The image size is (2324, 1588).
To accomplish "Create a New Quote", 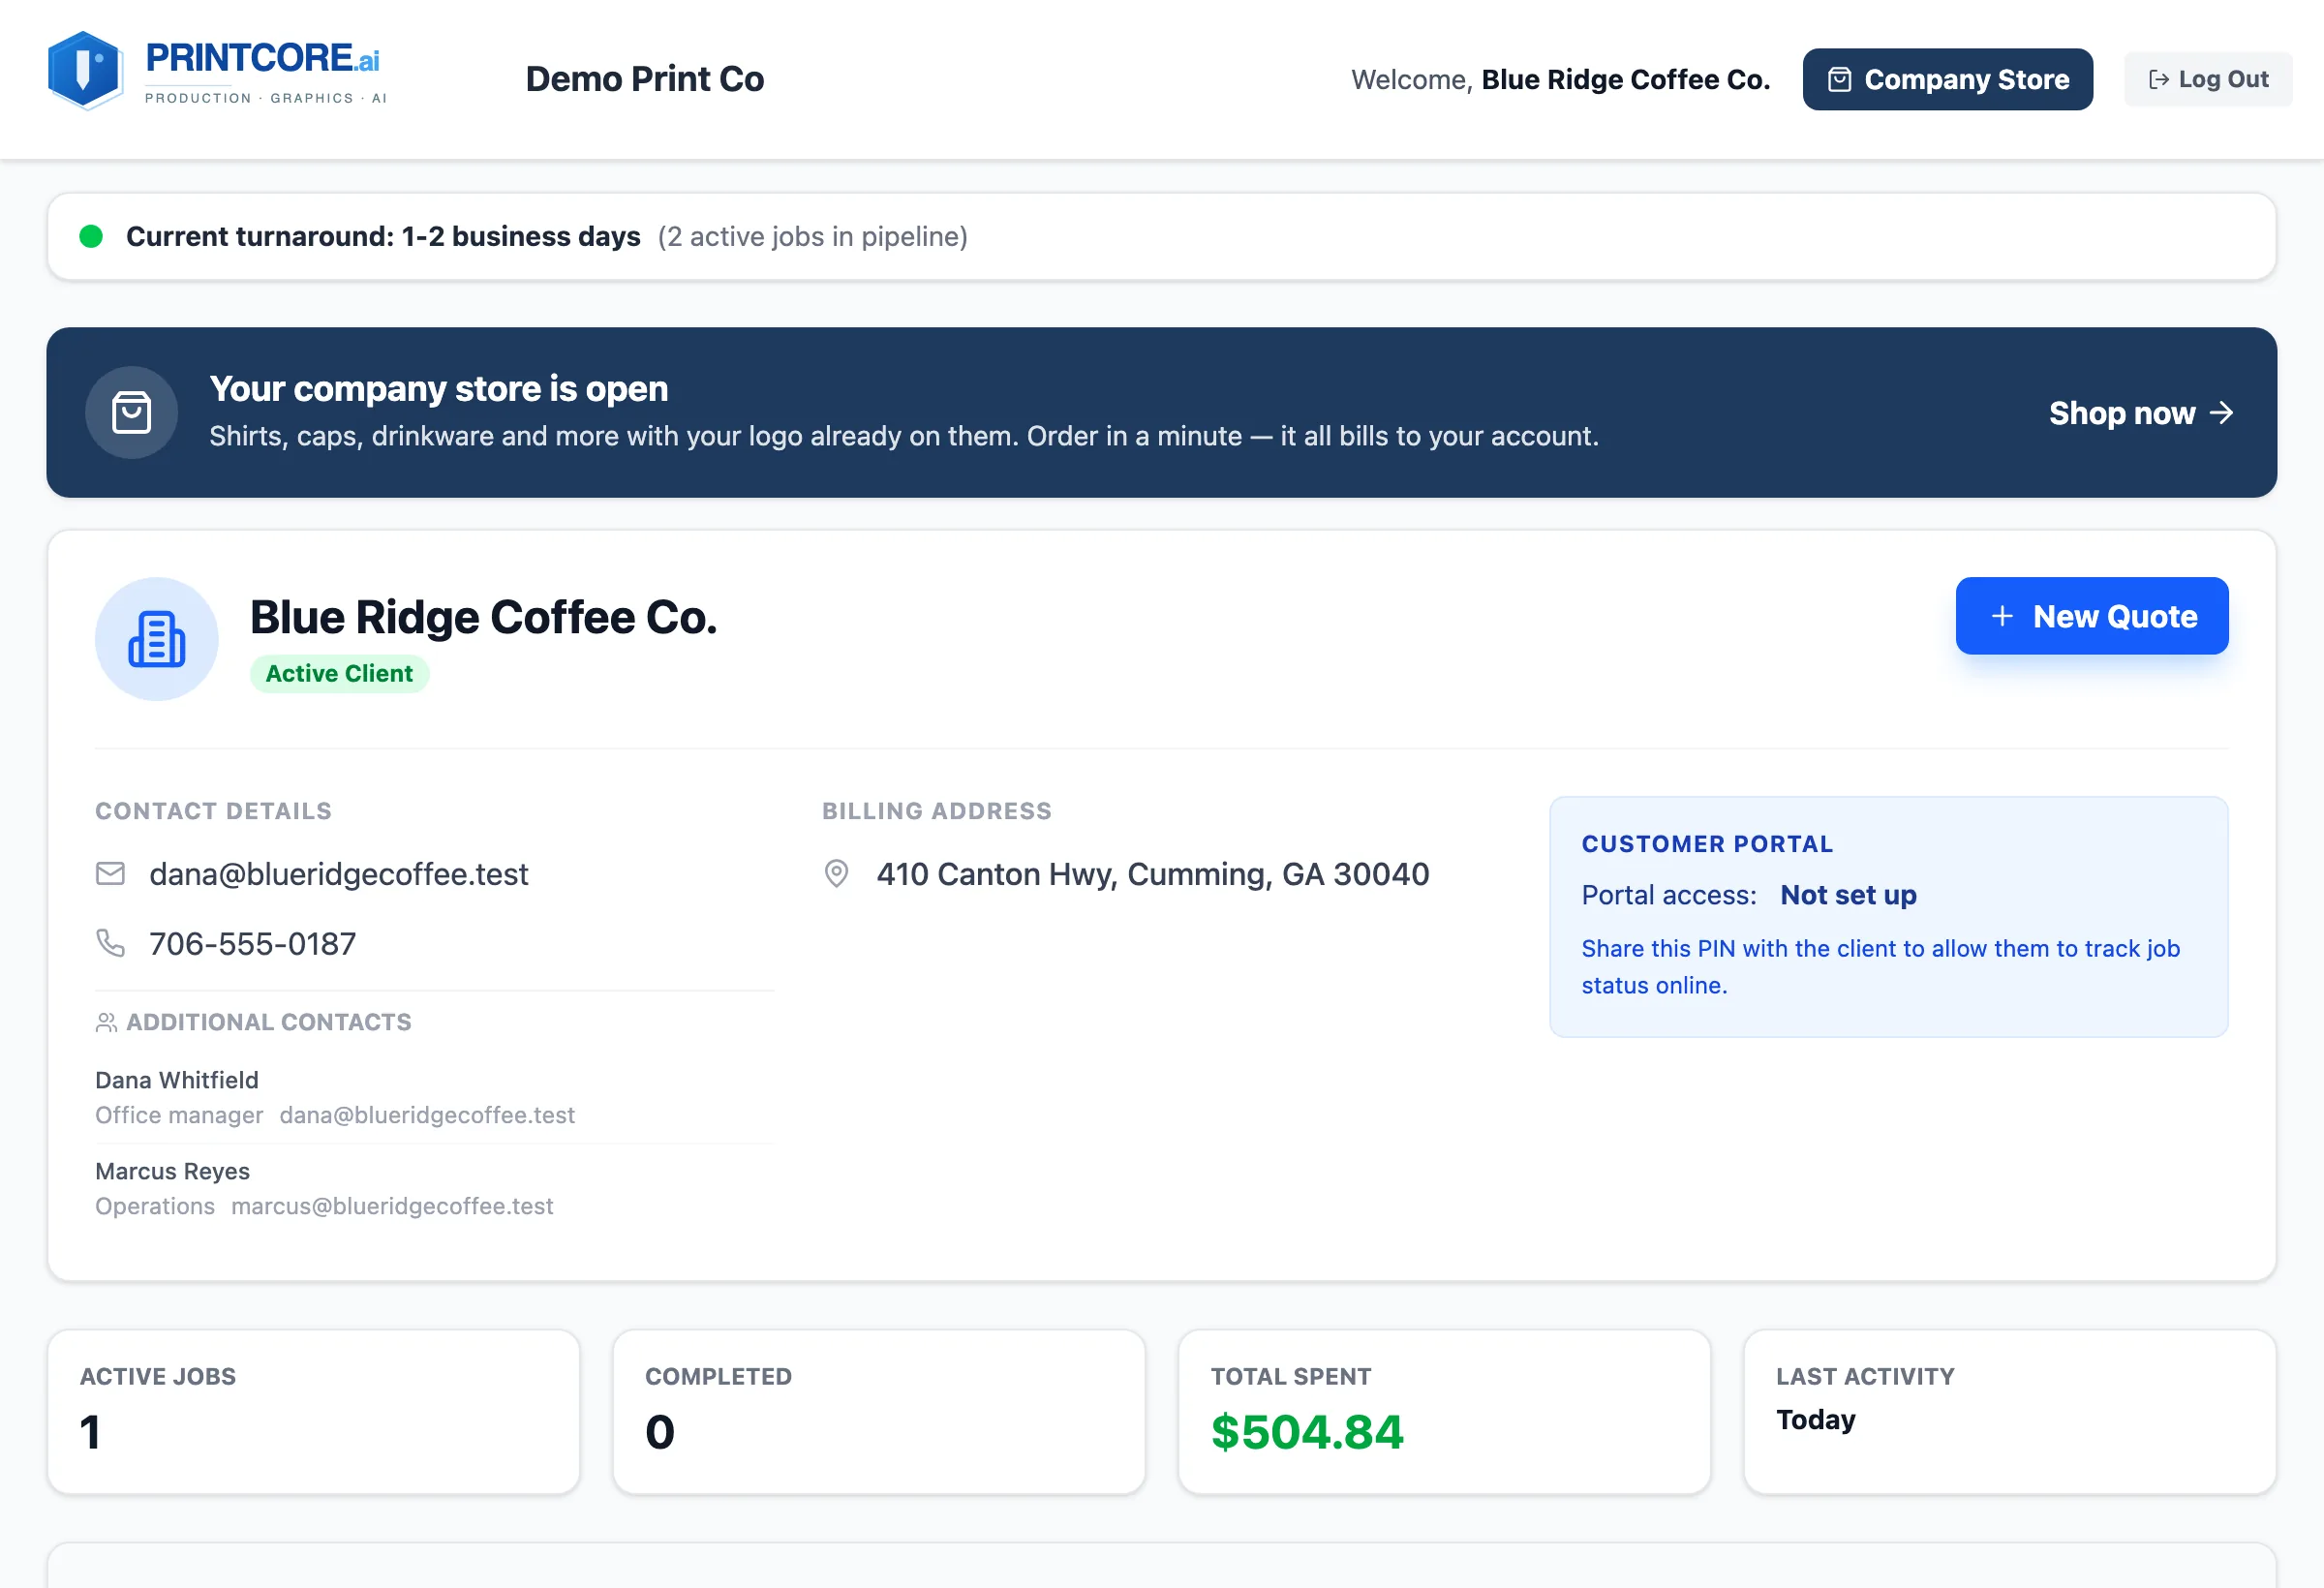I will 2091,616.
